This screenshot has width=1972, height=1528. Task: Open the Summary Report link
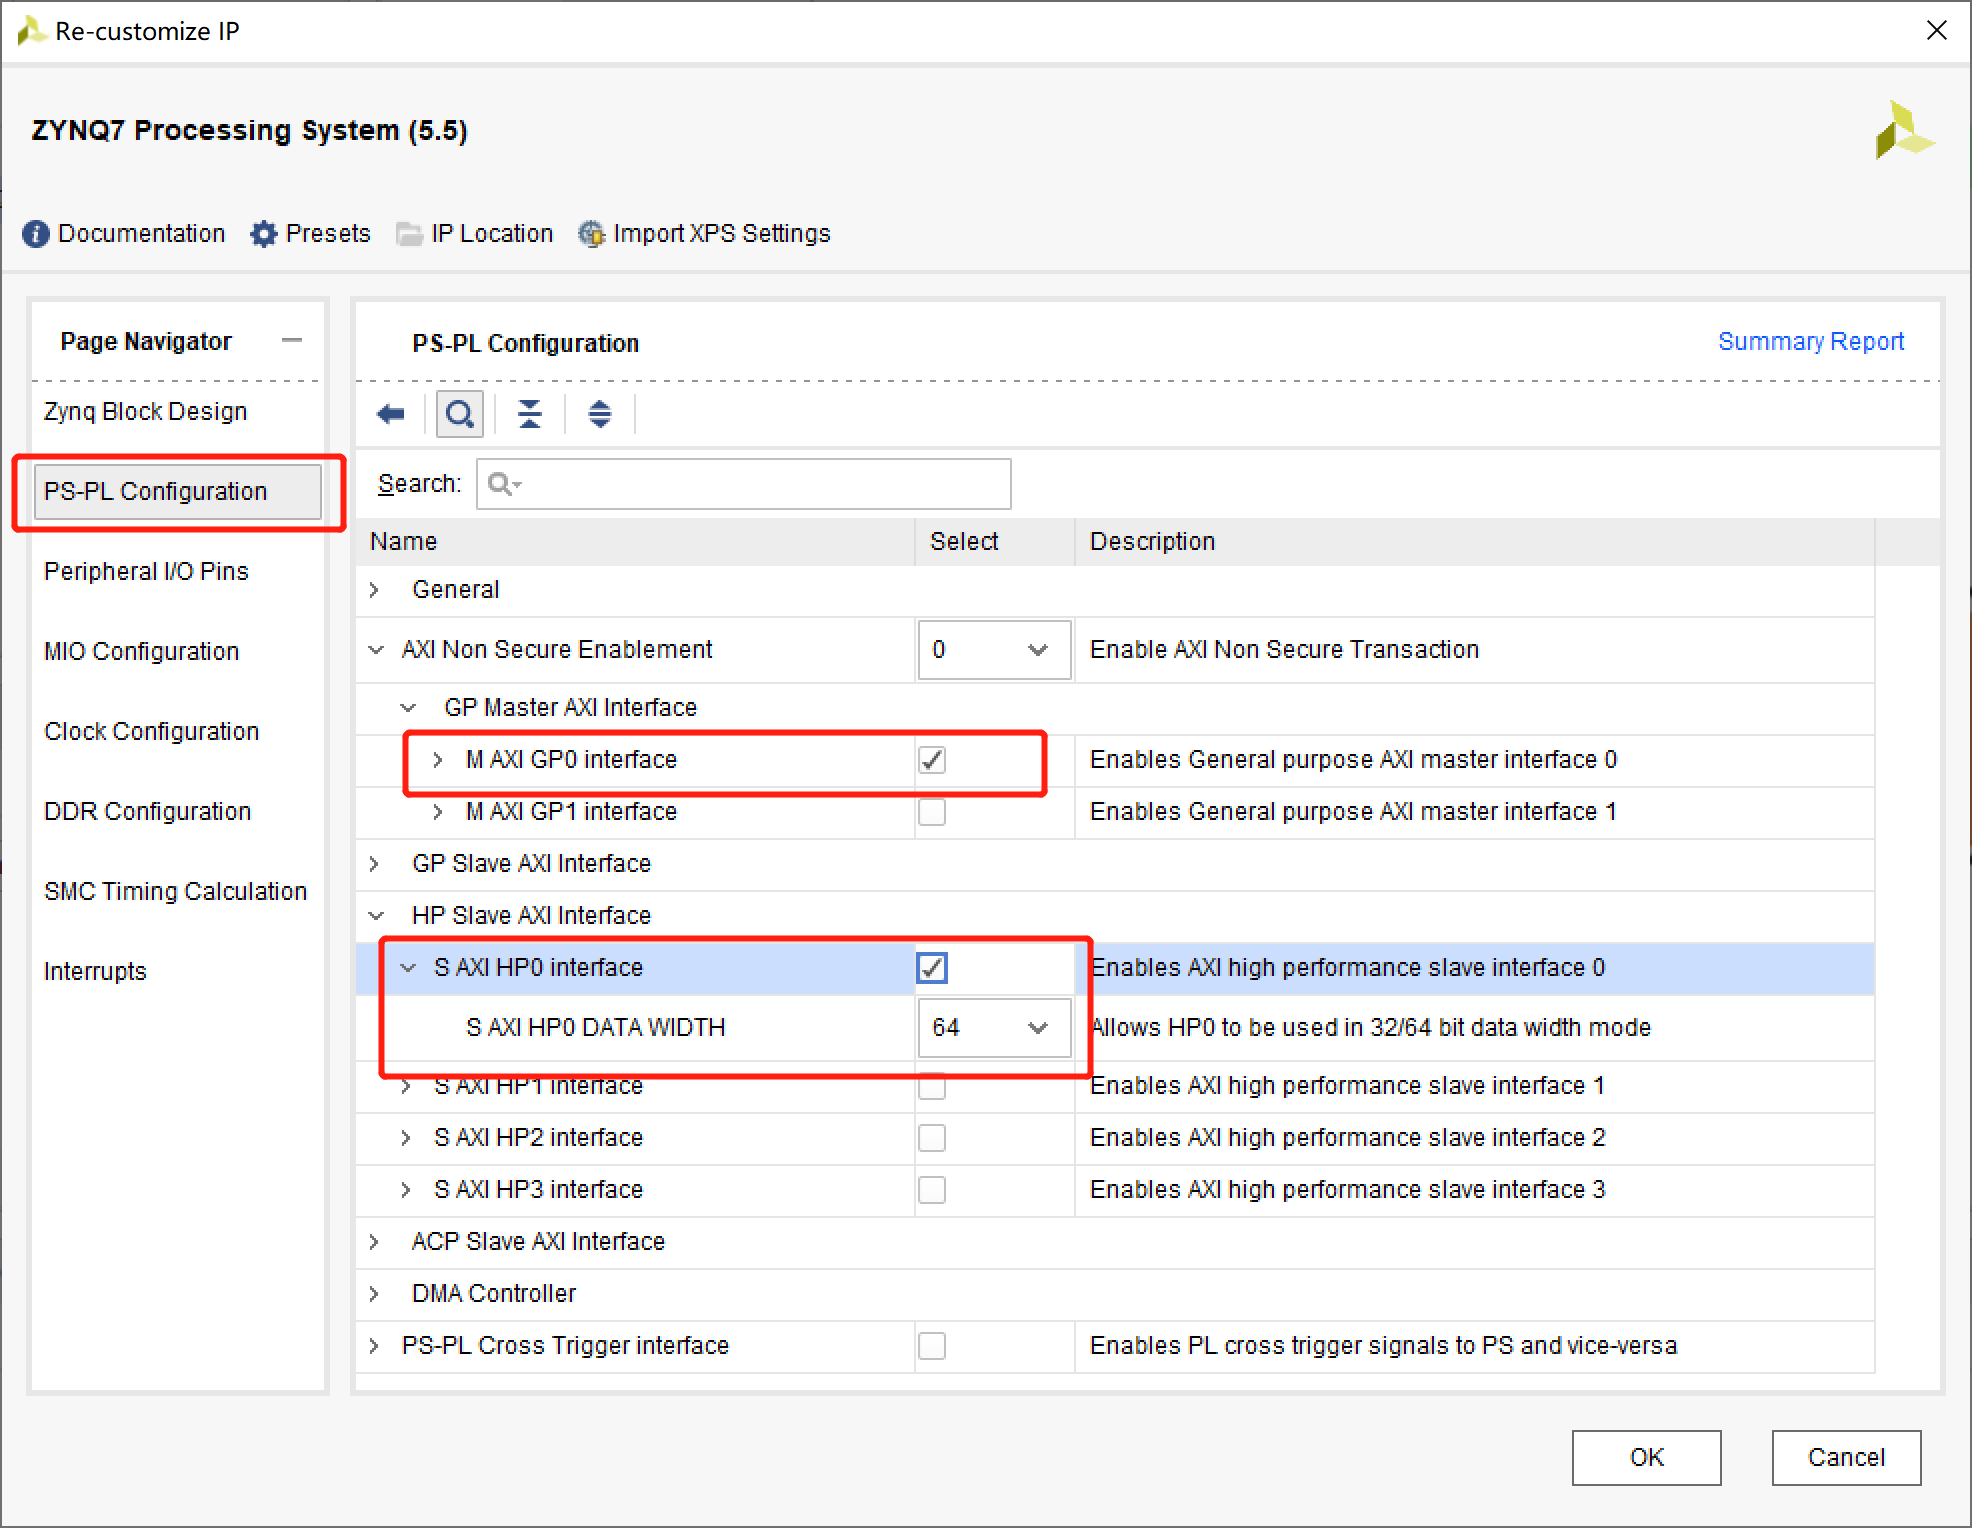click(x=1811, y=342)
